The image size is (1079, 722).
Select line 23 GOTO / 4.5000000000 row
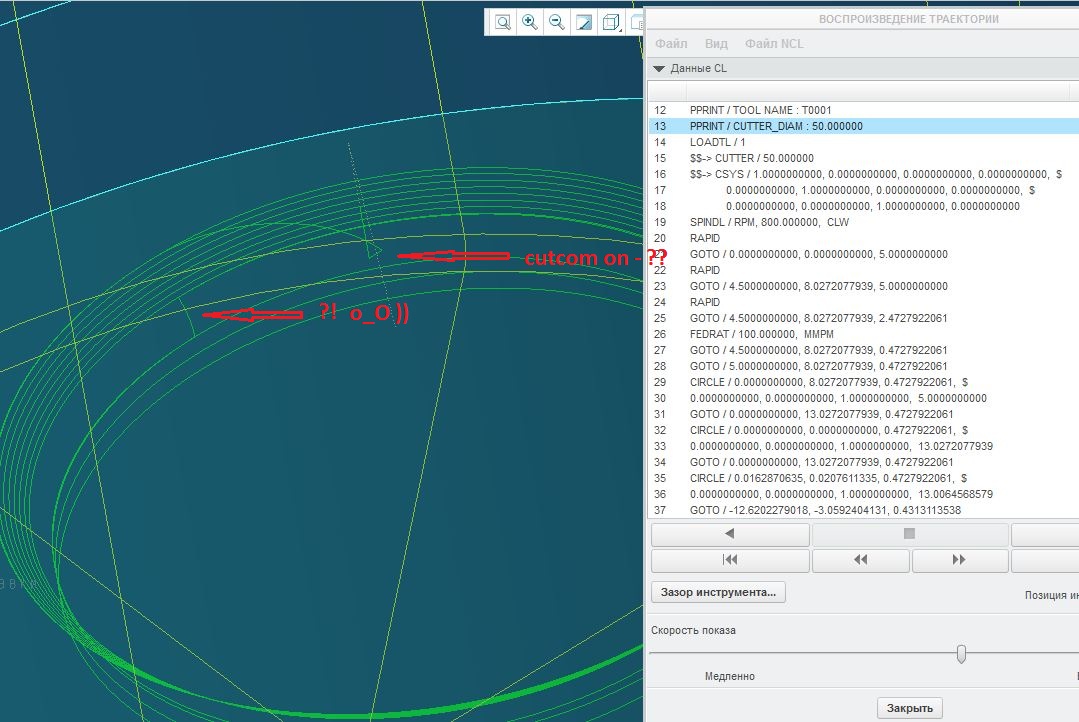tap(864, 286)
